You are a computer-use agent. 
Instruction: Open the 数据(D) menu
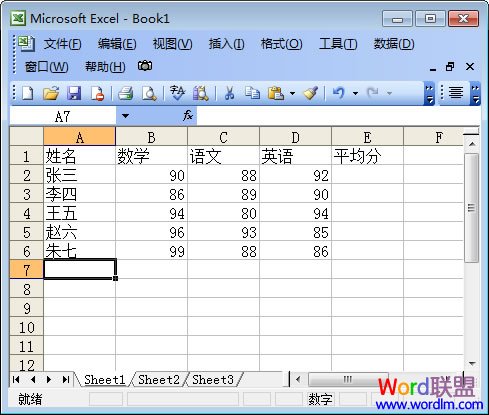pyautogui.click(x=394, y=44)
